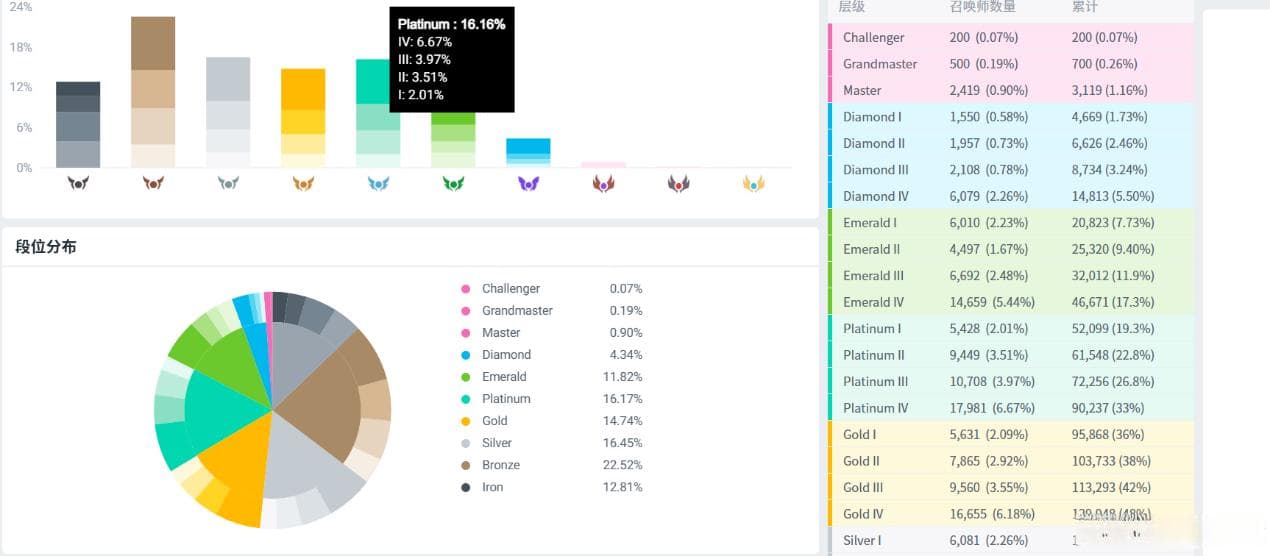Click the Silver rank emblem under the bar chart
This screenshot has height=556, width=1270.
point(228,183)
